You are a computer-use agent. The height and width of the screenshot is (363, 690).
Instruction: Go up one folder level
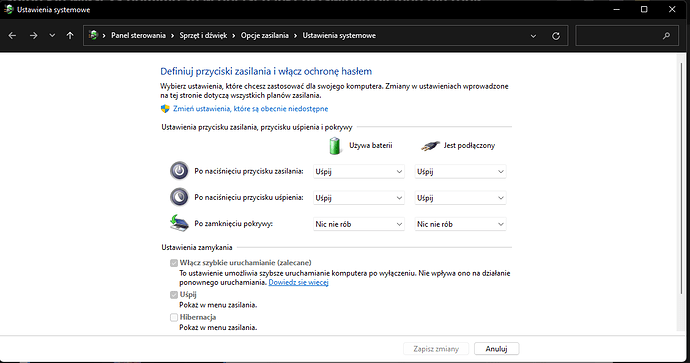(70, 36)
